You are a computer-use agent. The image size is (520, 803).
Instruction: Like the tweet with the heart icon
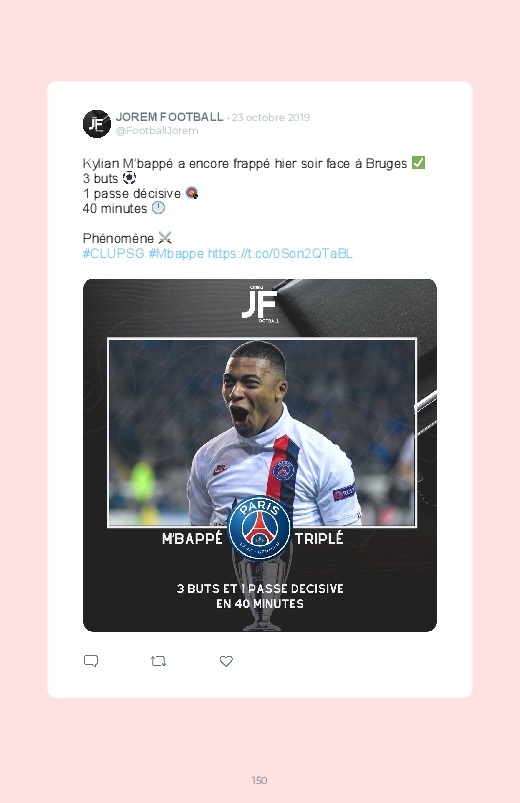point(226,661)
